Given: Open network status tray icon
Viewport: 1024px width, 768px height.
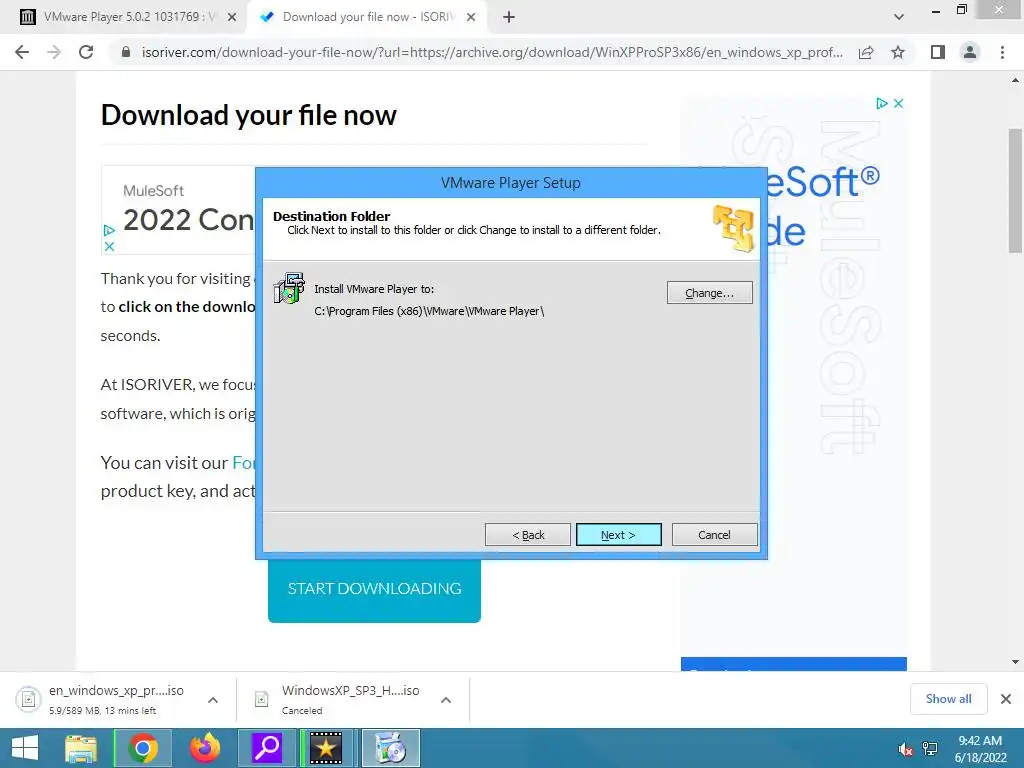Looking at the screenshot, I should [930, 748].
